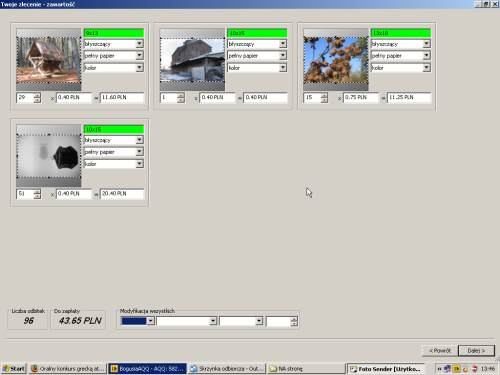Click green size label of the fourth photo

[114, 129]
